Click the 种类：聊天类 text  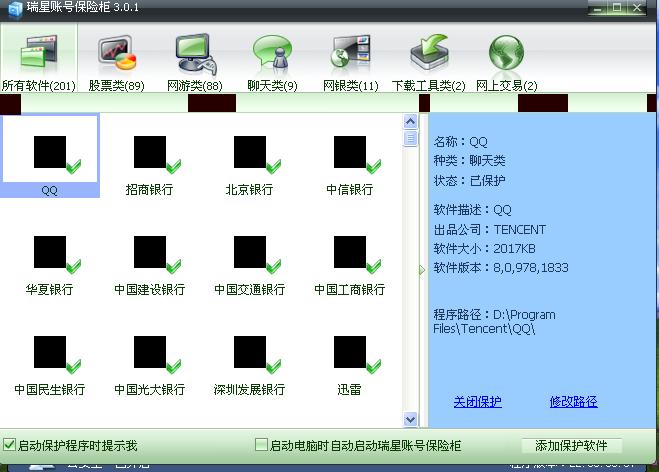coord(469,161)
